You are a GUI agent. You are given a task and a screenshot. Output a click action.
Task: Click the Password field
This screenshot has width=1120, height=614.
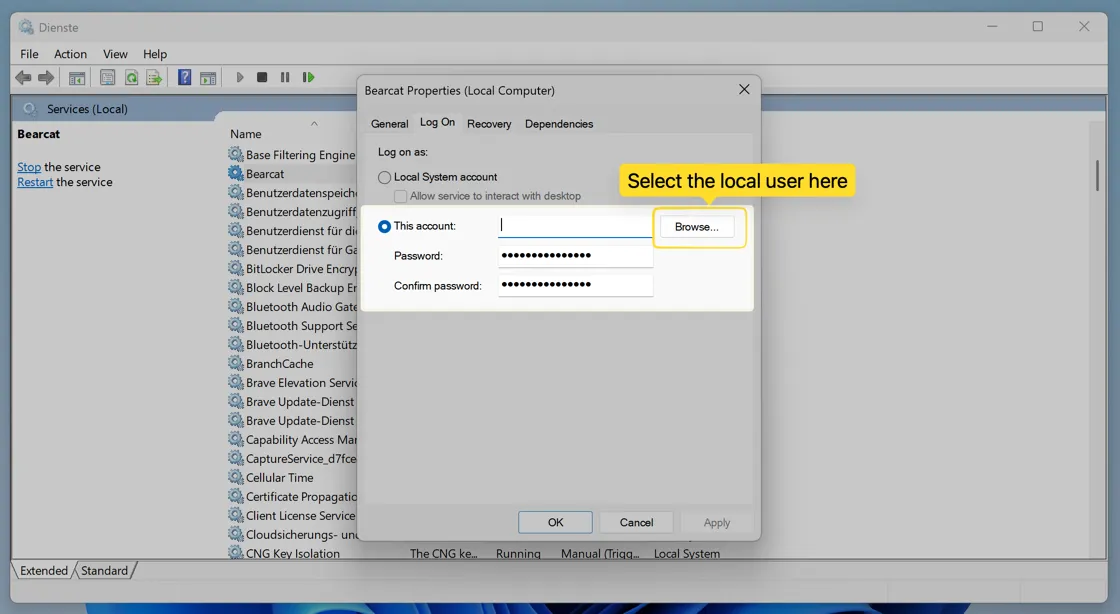[x=575, y=256]
